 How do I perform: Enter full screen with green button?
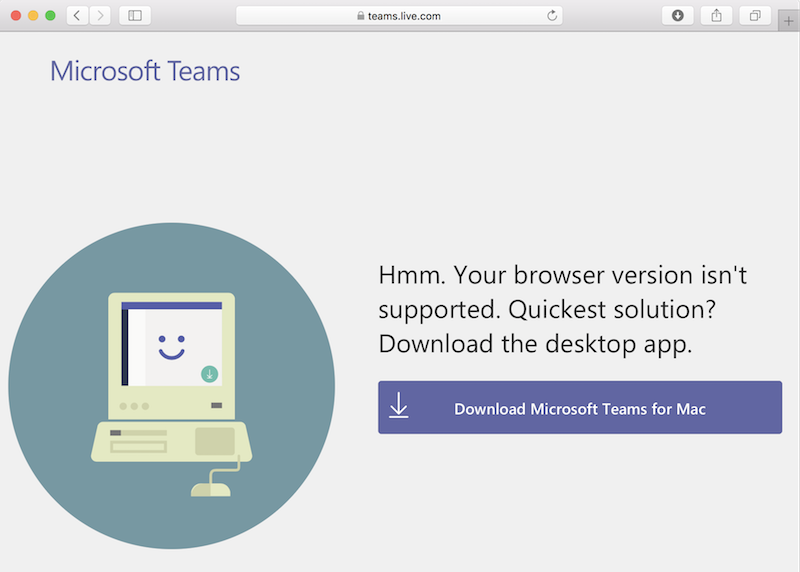[x=51, y=16]
